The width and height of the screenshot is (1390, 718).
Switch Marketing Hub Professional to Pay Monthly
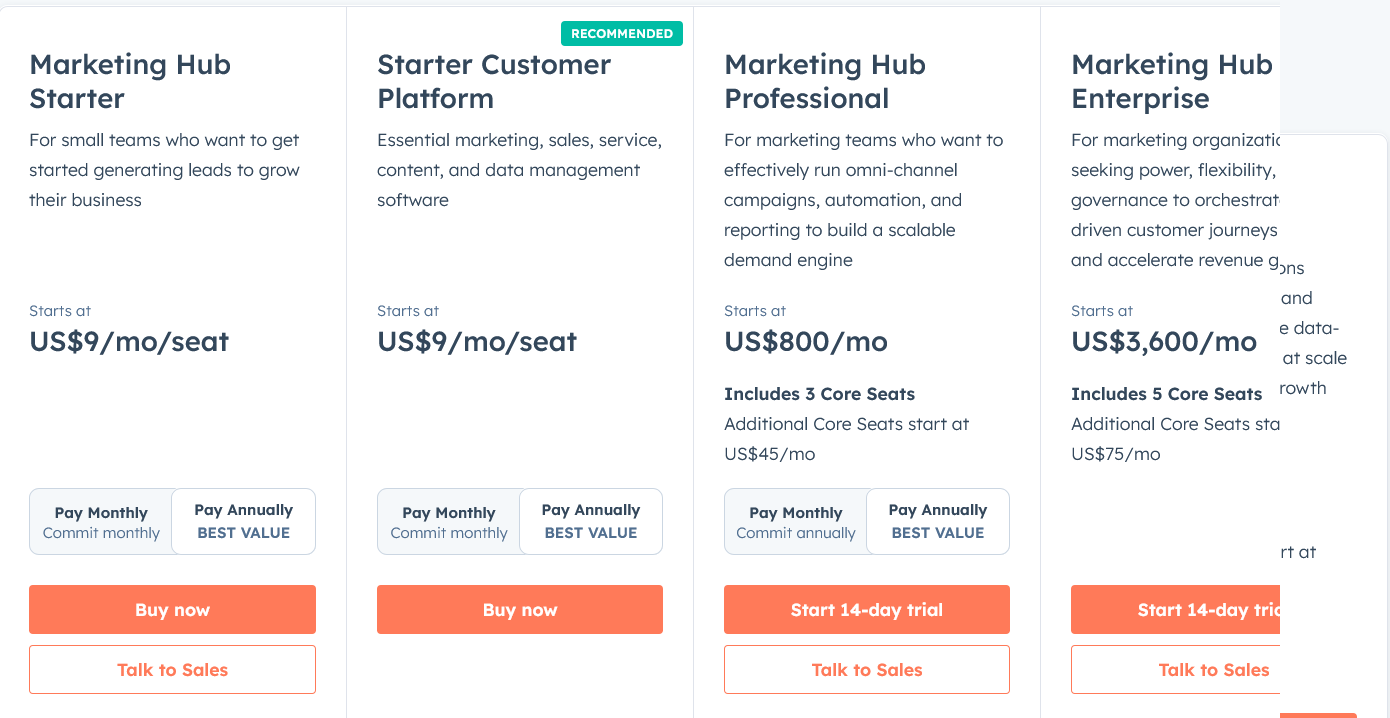[x=796, y=522]
